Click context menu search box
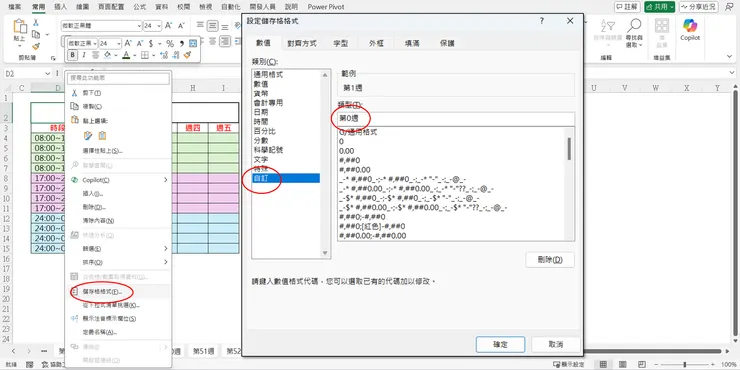The width and height of the screenshot is (740, 370). coord(118,78)
